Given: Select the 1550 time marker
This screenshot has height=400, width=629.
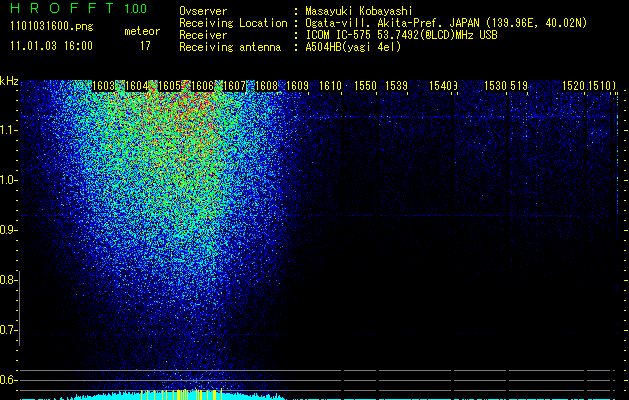Looking at the screenshot, I should pyautogui.click(x=365, y=86).
